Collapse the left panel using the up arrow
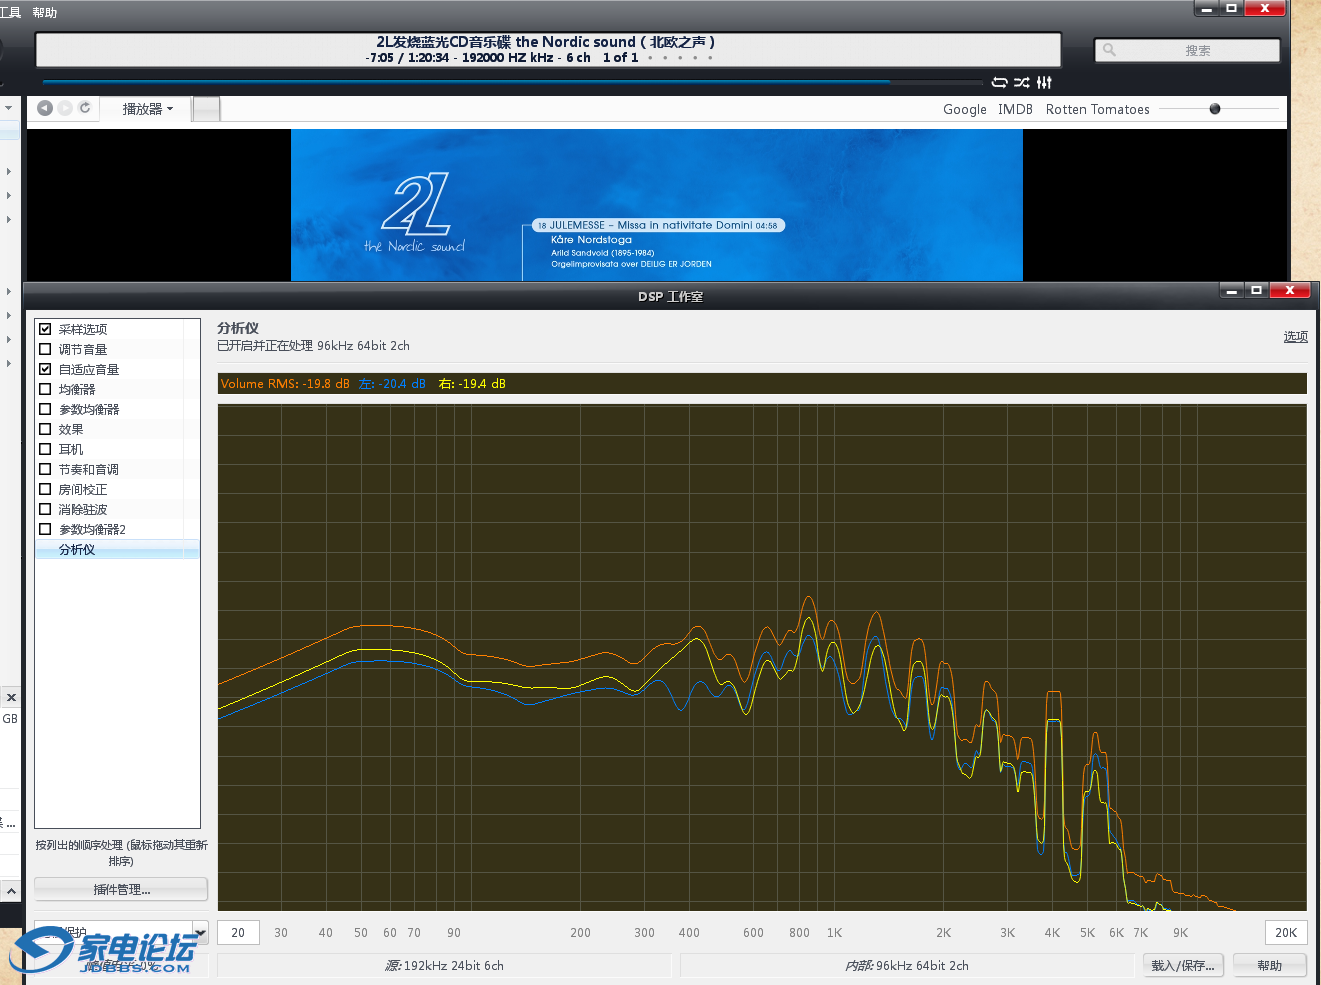The image size is (1321, 985). point(11,890)
